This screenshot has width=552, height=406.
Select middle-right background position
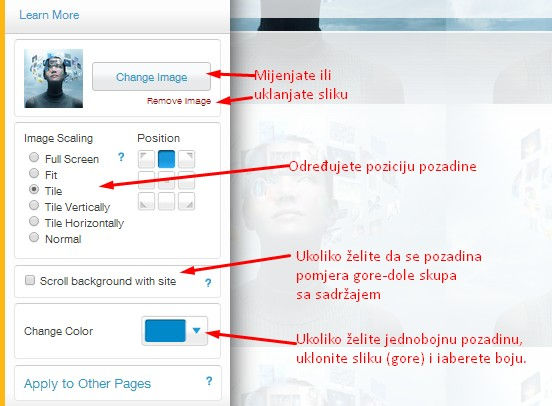tap(187, 180)
